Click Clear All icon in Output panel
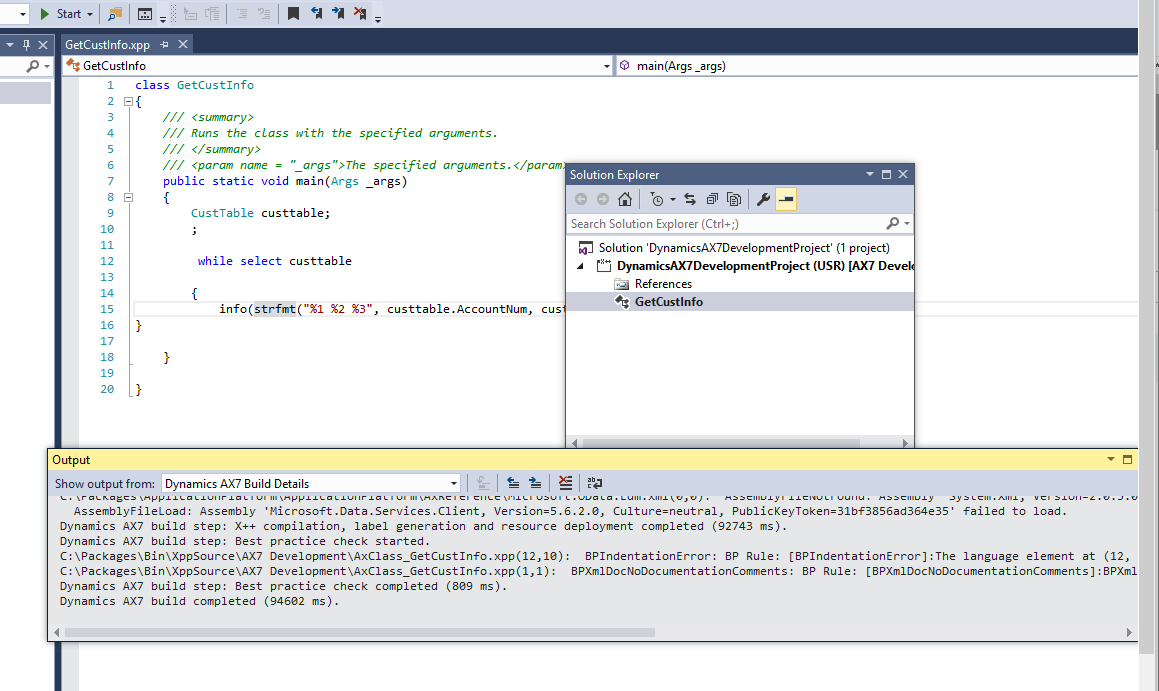This screenshot has width=1159, height=691. point(566,483)
